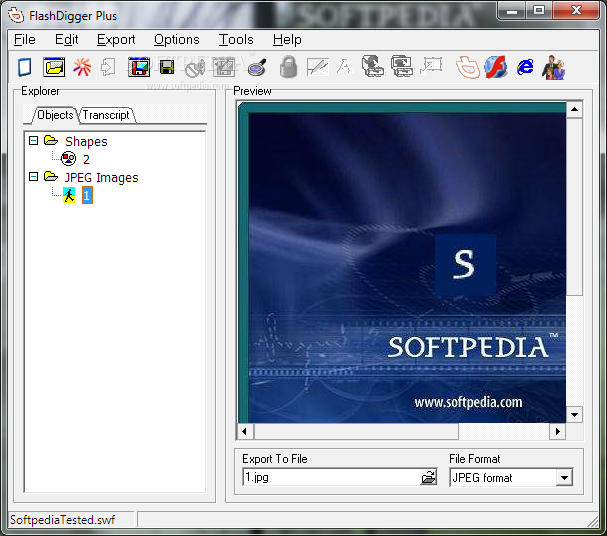Switch to the Transcript tab

pyautogui.click(x=106, y=115)
